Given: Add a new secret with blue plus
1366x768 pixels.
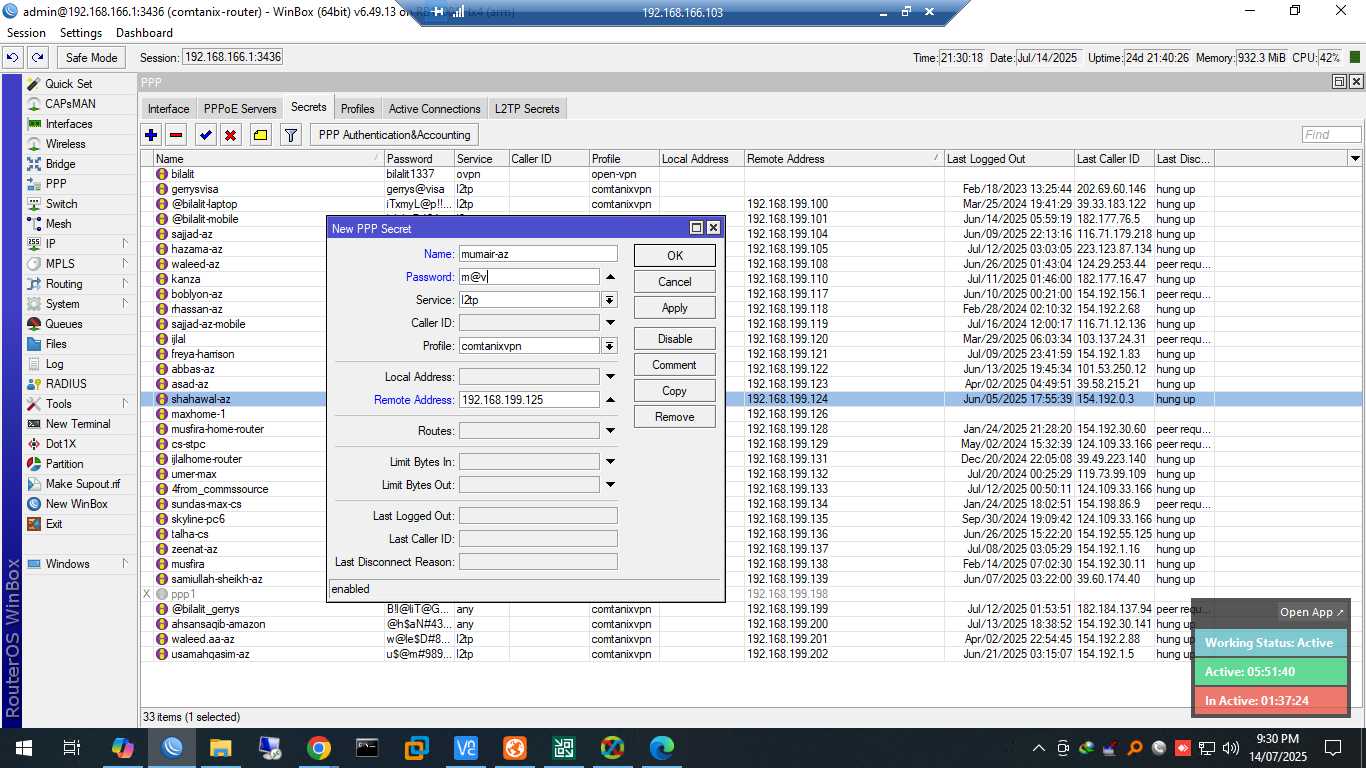Looking at the screenshot, I should [x=151, y=135].
